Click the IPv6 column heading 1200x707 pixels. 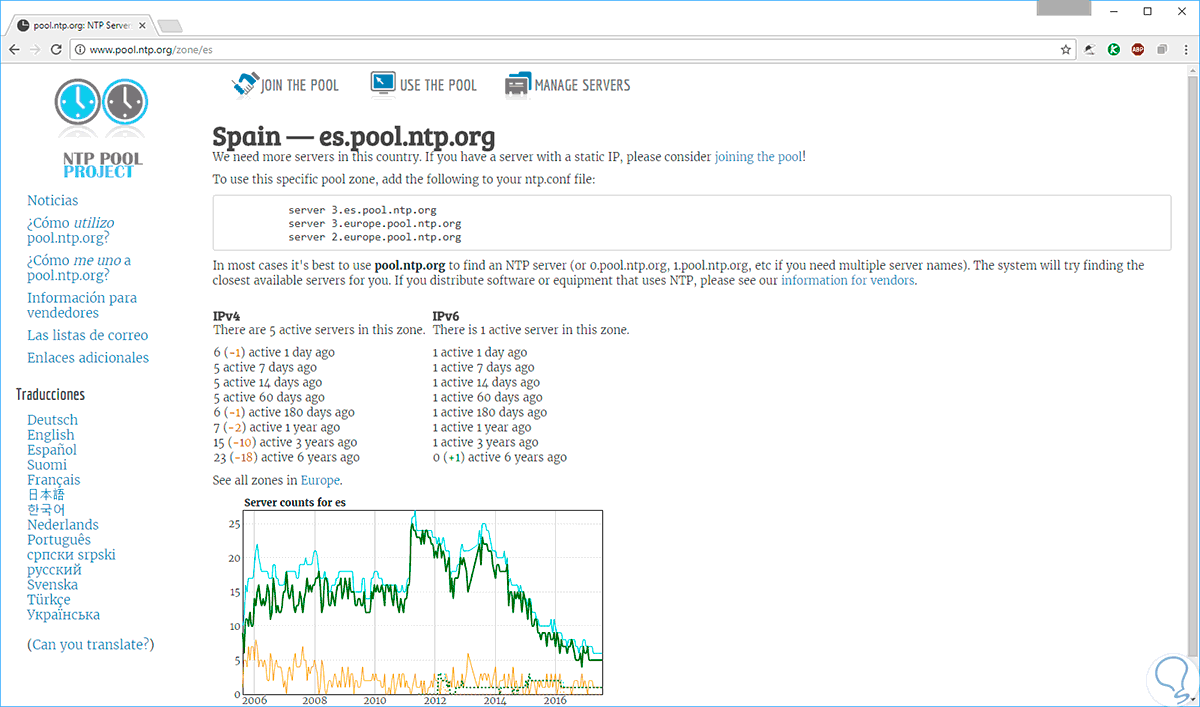point(445,315)
